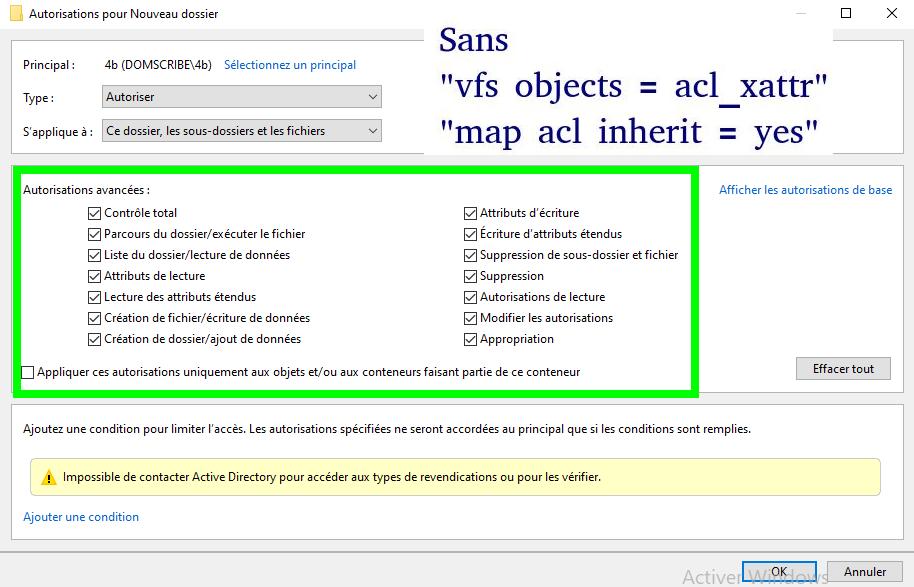Viewport: 914px width, 587px height.
Task: Click the folder icon in the title bar
Action: click(16, 14)
